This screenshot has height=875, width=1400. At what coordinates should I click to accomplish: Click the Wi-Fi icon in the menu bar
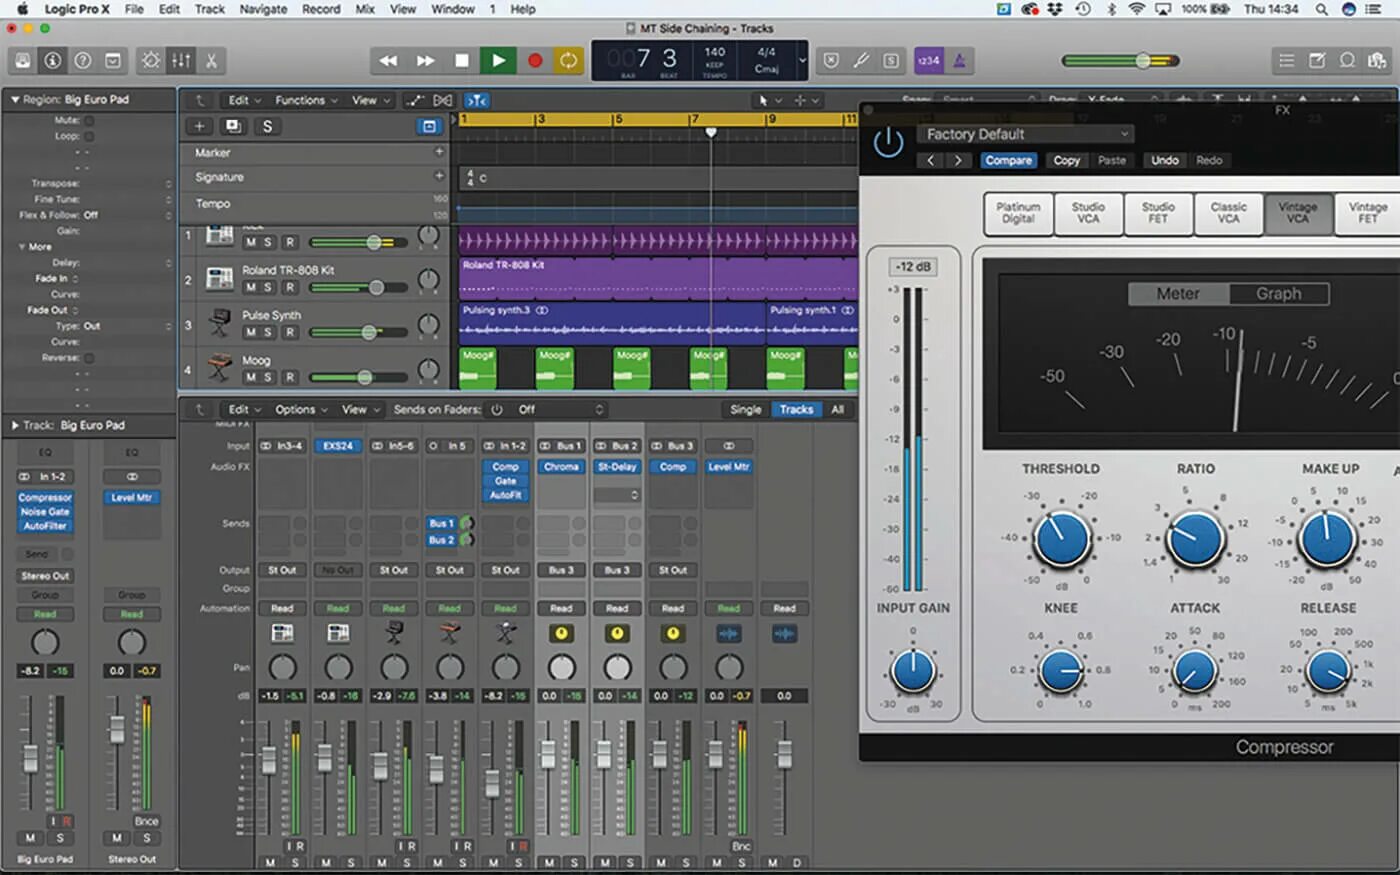1136,9
